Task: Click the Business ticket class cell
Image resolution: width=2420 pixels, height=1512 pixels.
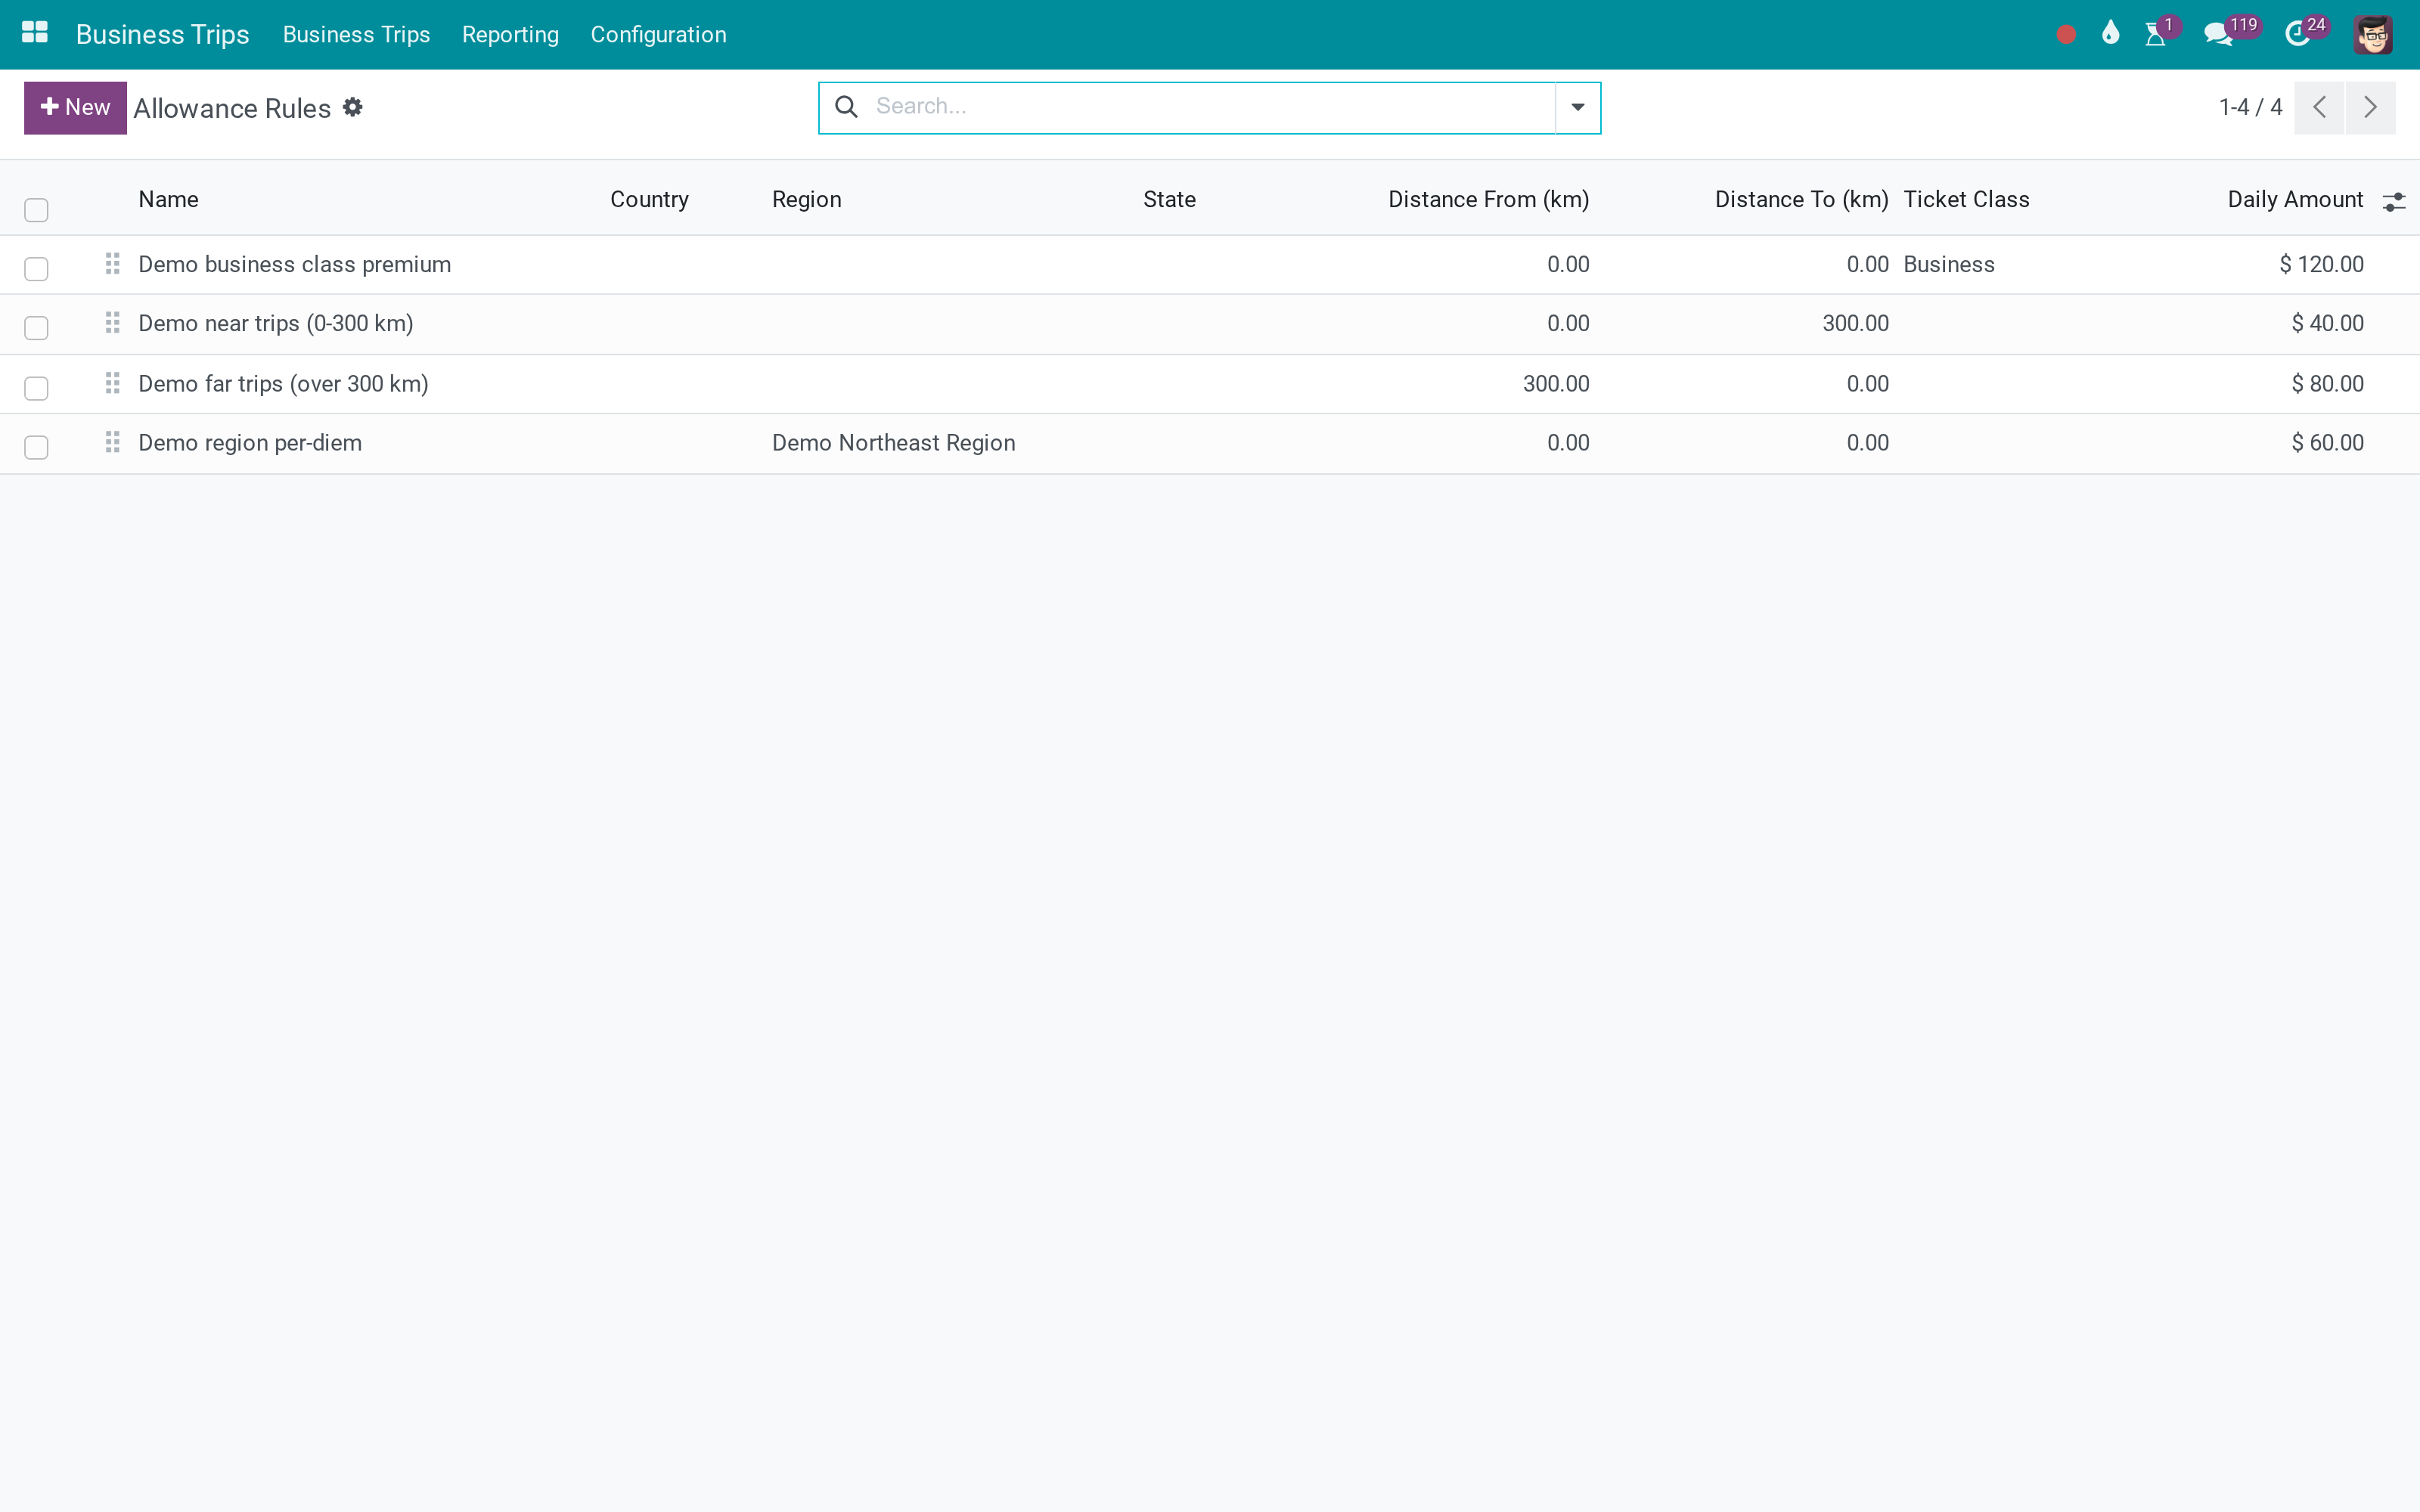Action: tap(1948, 264)
